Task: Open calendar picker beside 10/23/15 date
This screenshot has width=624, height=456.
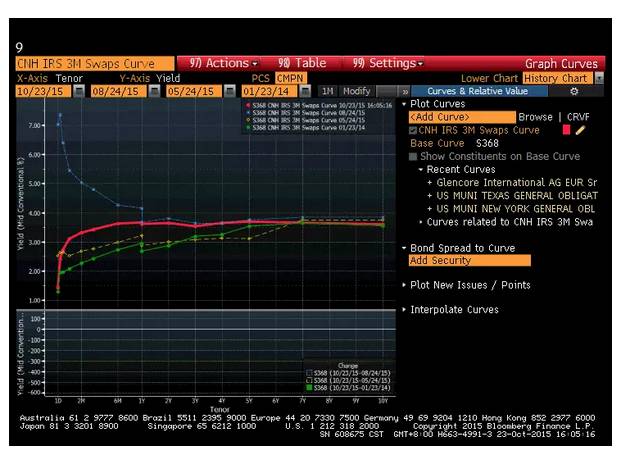Action: (x=79, y=91)
